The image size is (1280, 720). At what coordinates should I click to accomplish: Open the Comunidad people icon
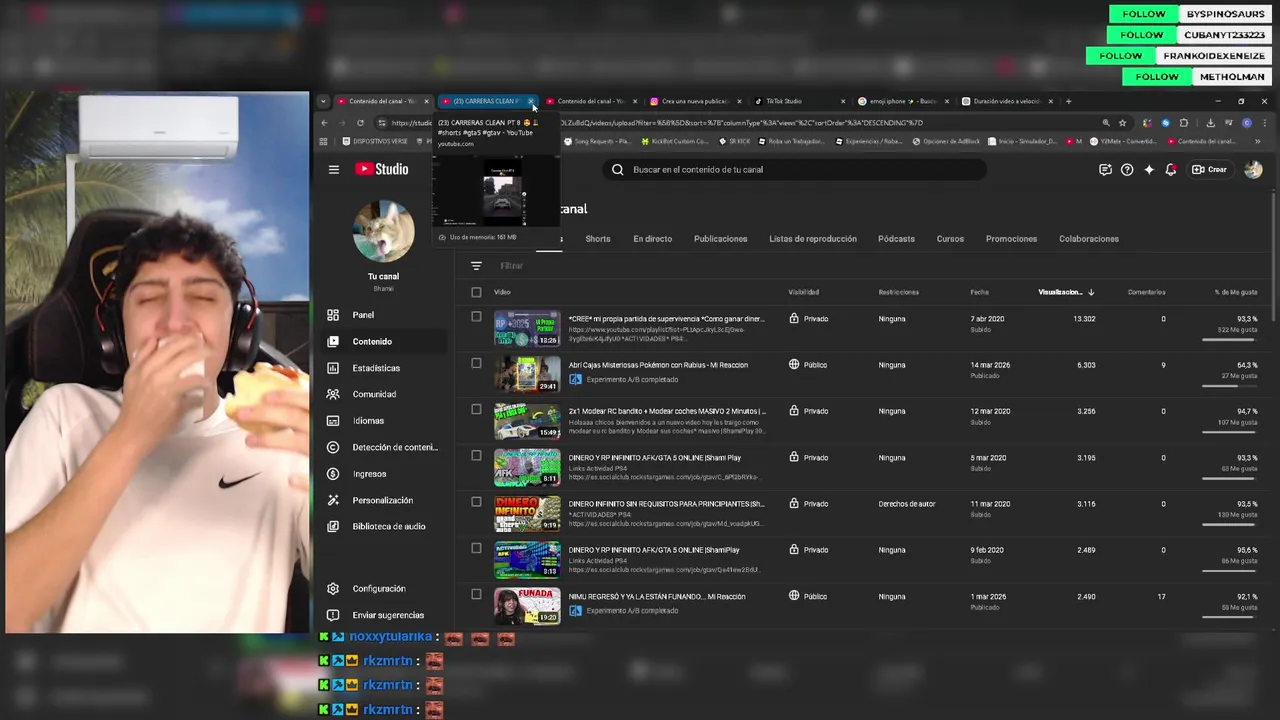[333, 394]
